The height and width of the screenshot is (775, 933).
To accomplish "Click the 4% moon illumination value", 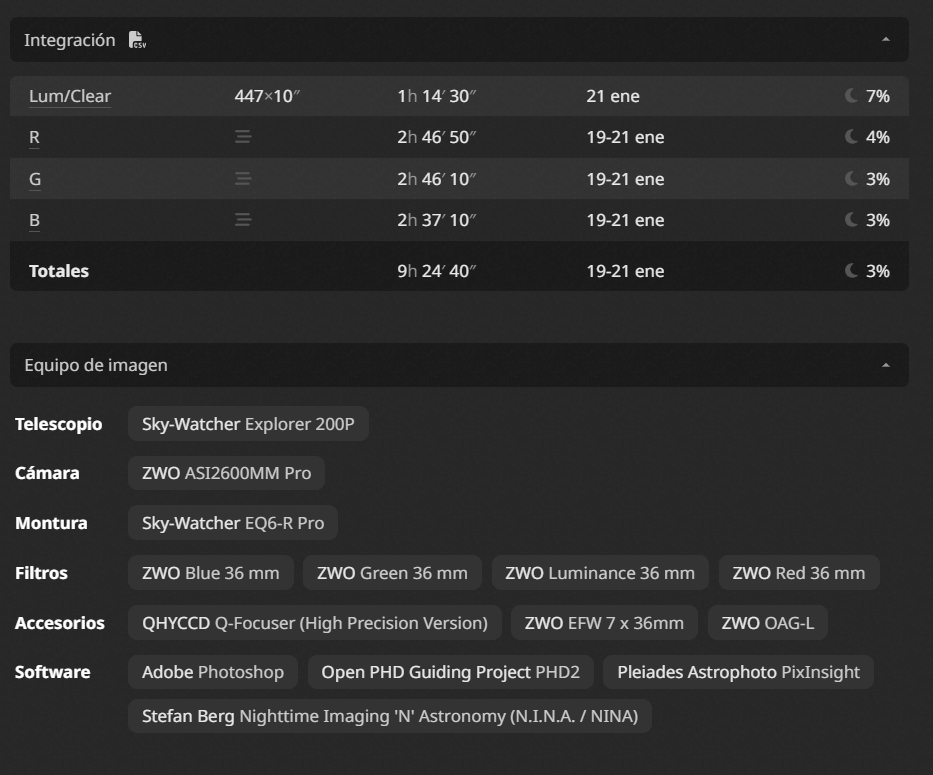I will coord(878,137).
